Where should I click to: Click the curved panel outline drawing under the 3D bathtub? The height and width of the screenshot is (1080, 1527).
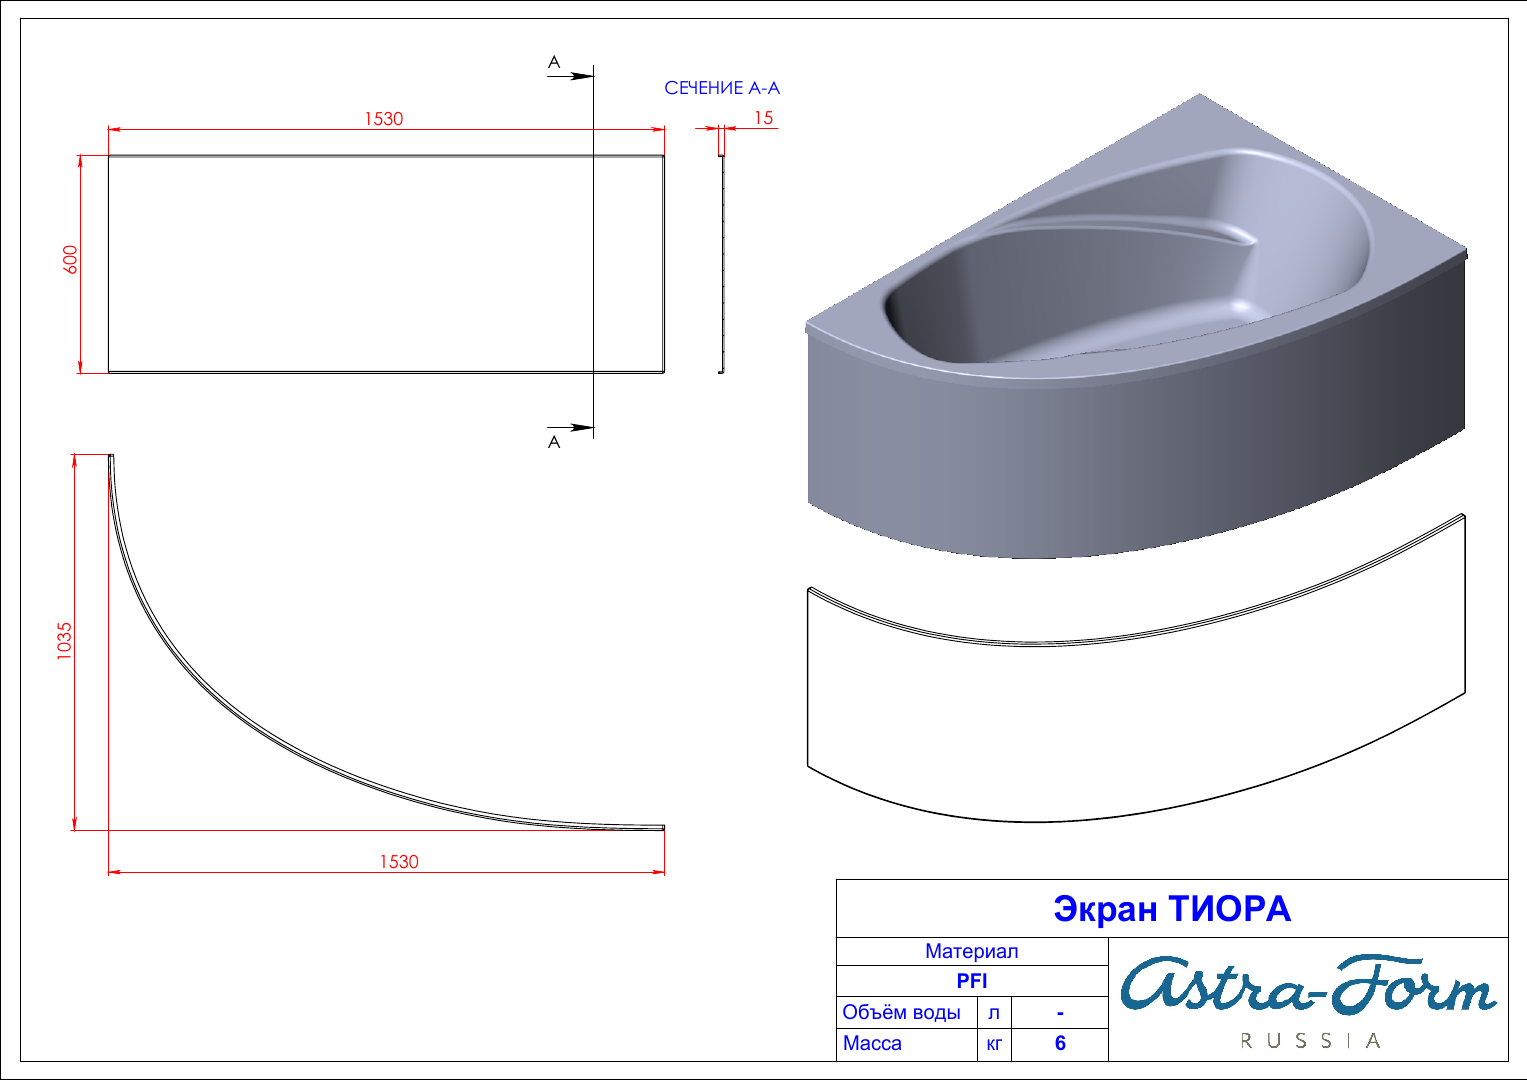pos(1136,669)
